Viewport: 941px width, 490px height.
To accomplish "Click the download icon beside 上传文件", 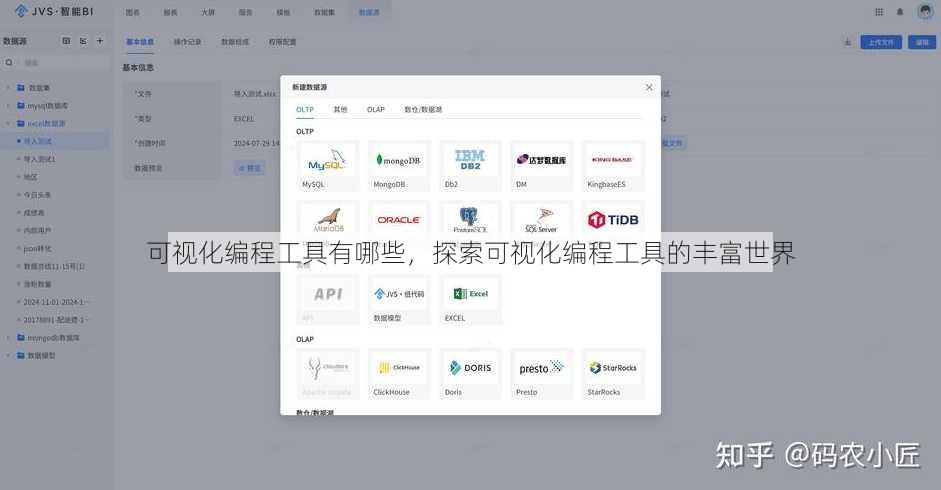I will click(847, 42).
